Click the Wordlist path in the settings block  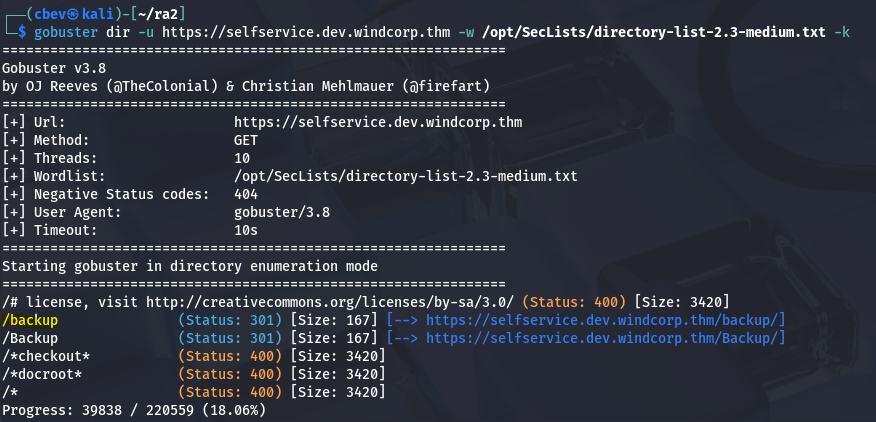(404, 176)
